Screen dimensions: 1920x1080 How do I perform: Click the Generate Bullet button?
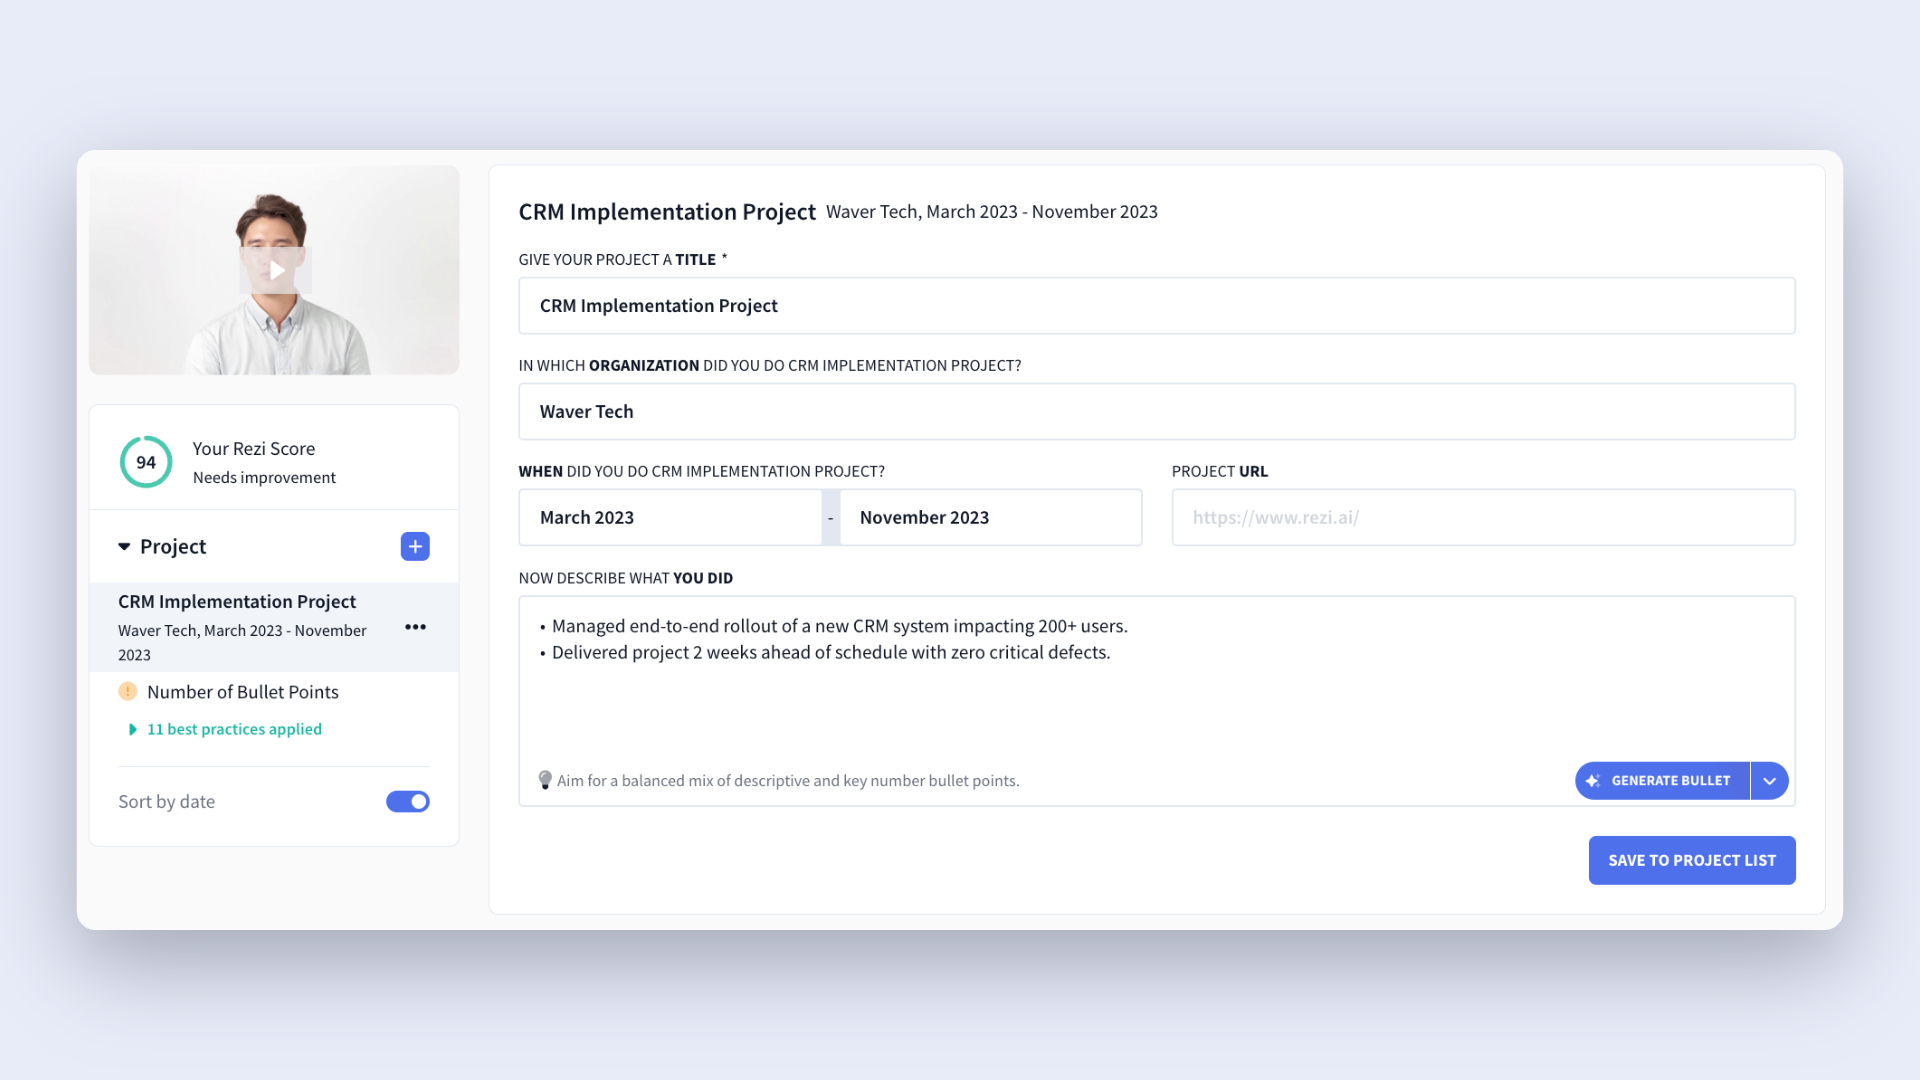click(x=1662, y=781)
